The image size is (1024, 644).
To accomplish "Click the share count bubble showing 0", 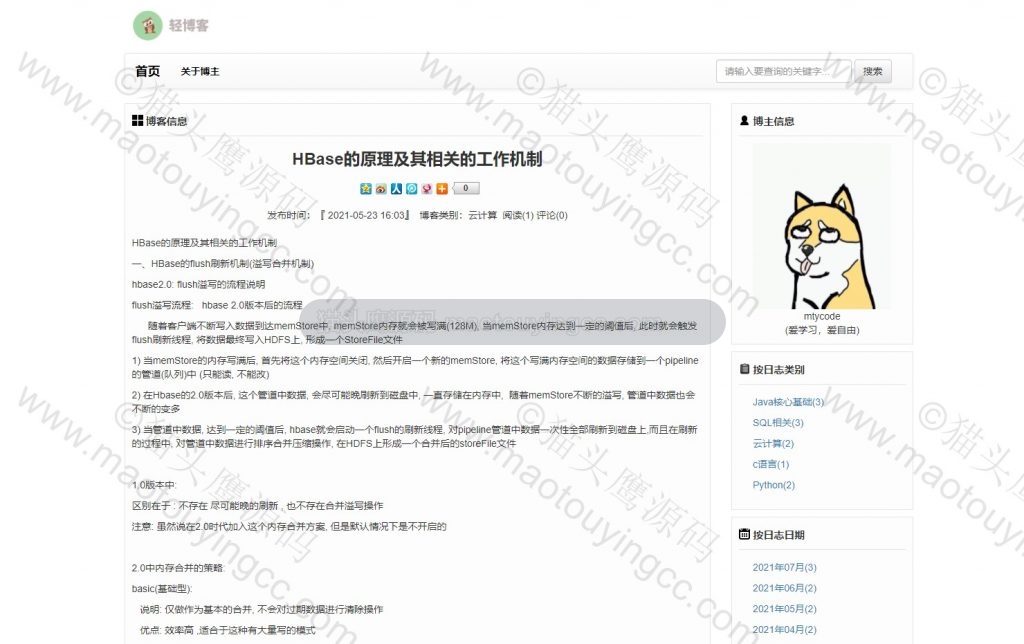I will tap(466, 188).
